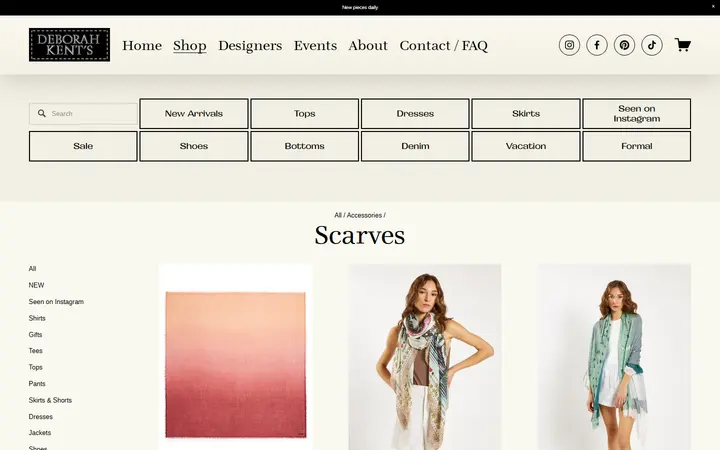The width and height of the screenshot is (720, 450).
Task: Open Contact / FAQ page
Action: (443, 45)
